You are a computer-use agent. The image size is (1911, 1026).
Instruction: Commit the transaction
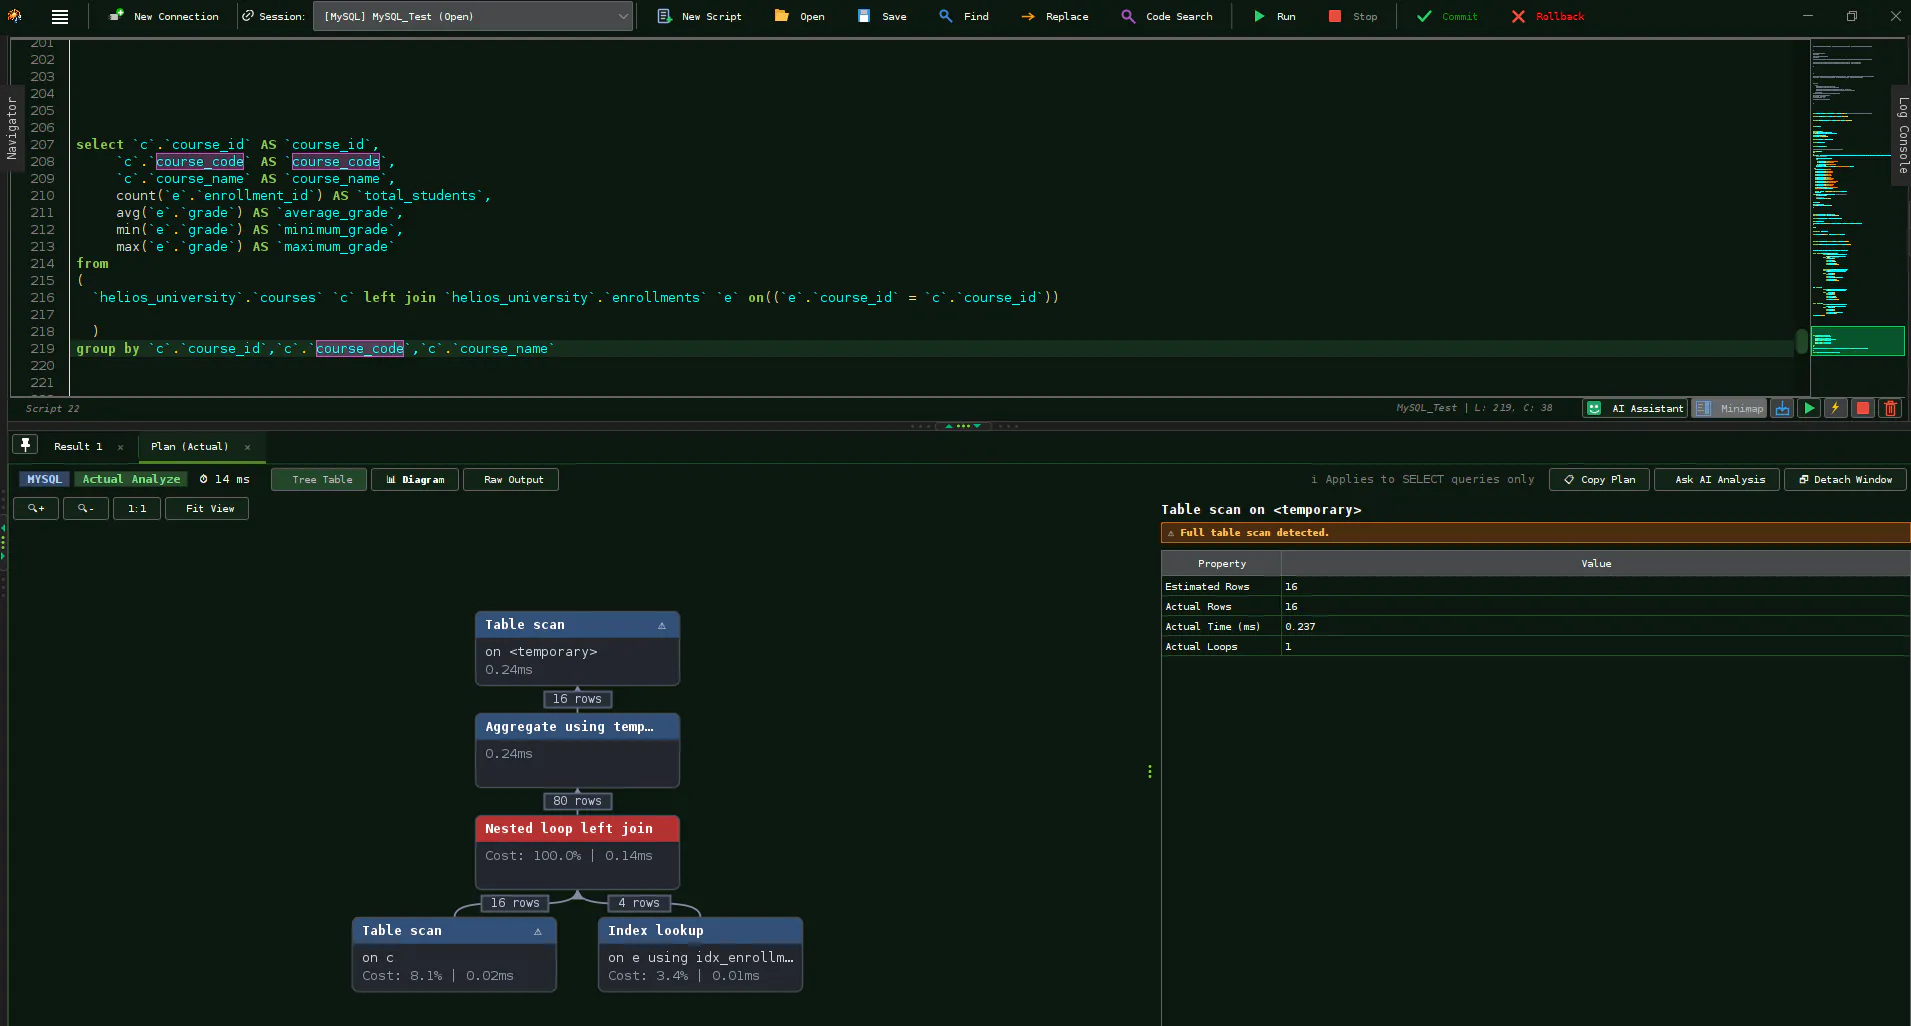(x=1447, y=16)
